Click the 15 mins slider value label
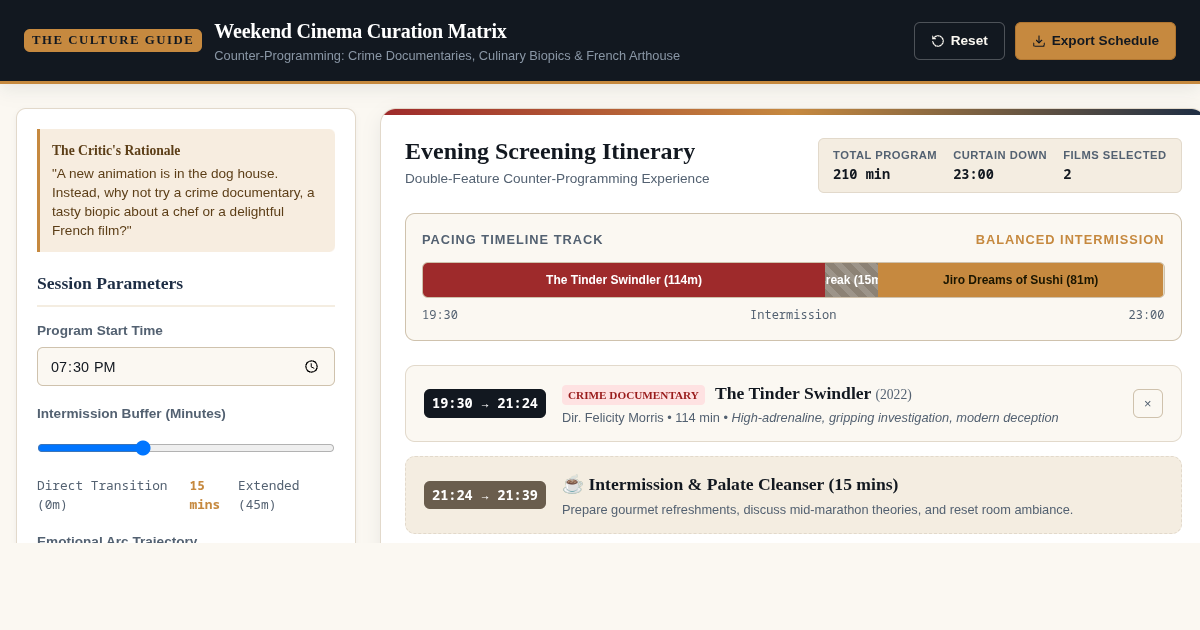The height and width of the screenshot is (630, 1200). (204, 495)
